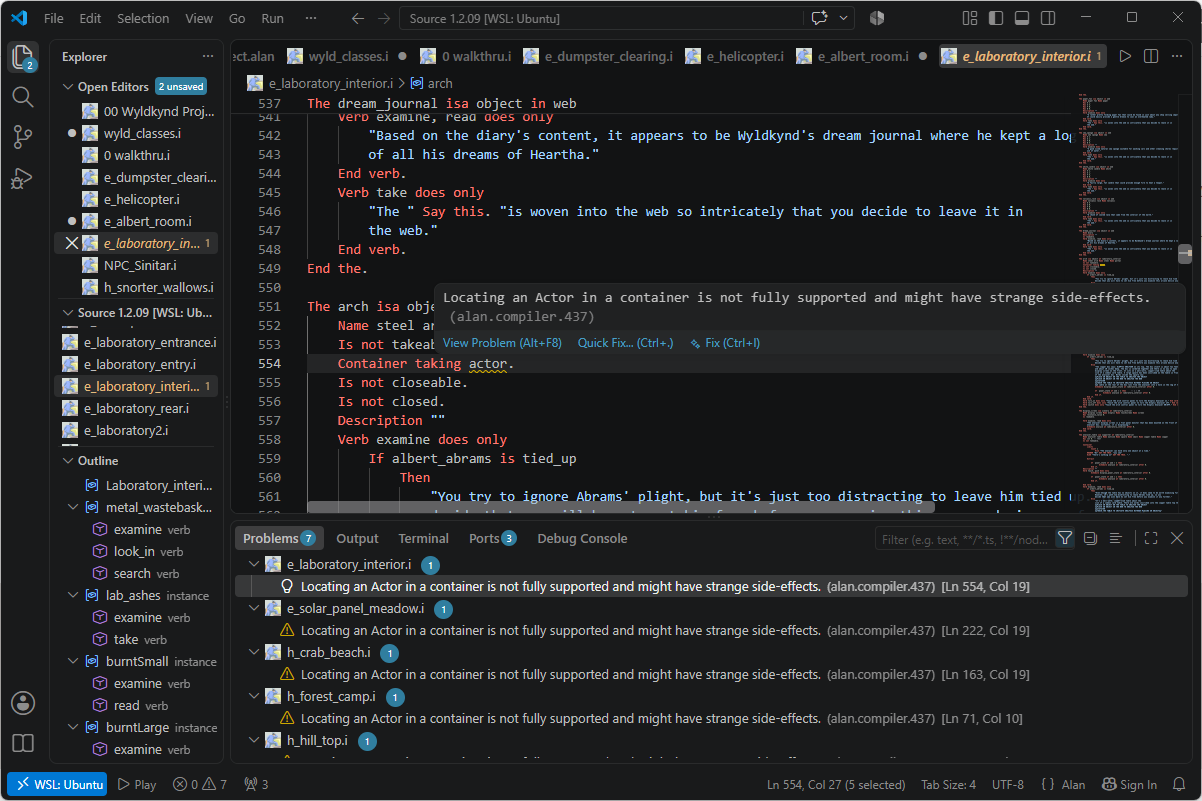Click the WSL: Ubuntu remote indicator
The image size is (1202, 801).
58,785
